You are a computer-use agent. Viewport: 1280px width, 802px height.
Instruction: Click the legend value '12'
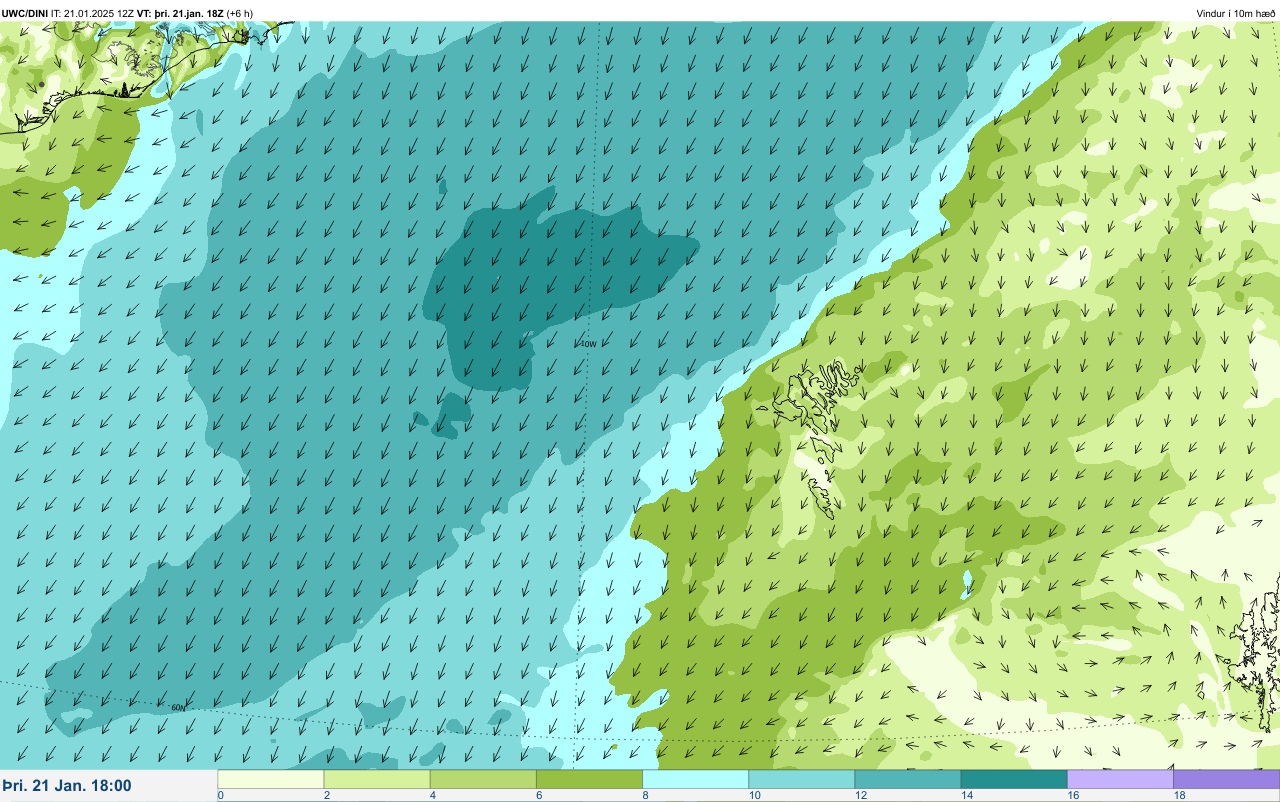tap(859, 796)
